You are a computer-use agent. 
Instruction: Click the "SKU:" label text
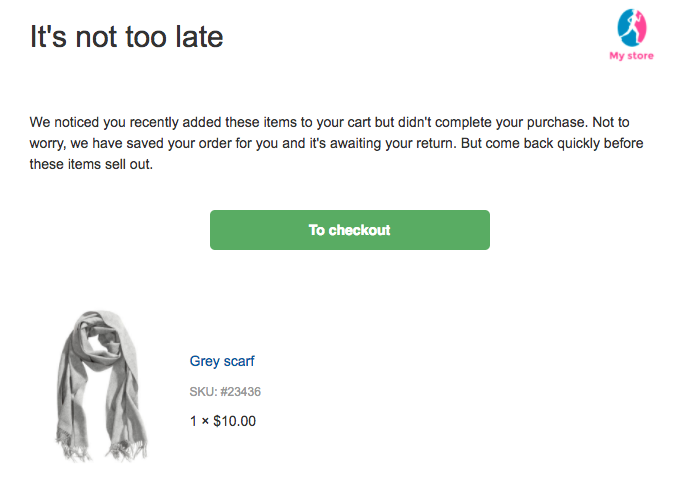203,392
